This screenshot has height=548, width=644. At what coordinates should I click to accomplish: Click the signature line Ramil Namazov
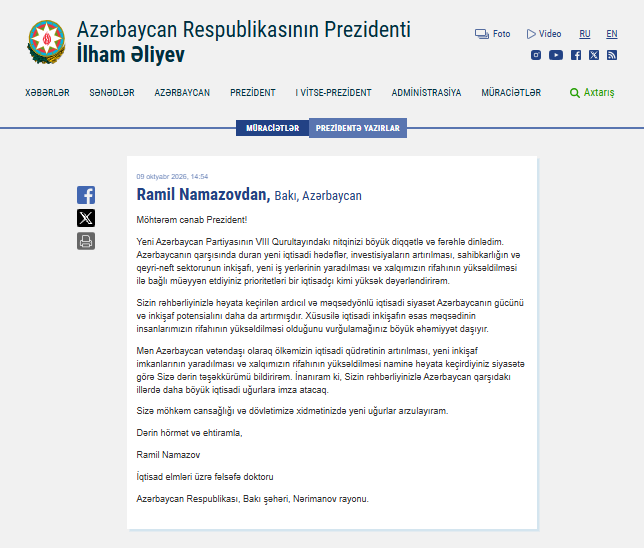168,455
